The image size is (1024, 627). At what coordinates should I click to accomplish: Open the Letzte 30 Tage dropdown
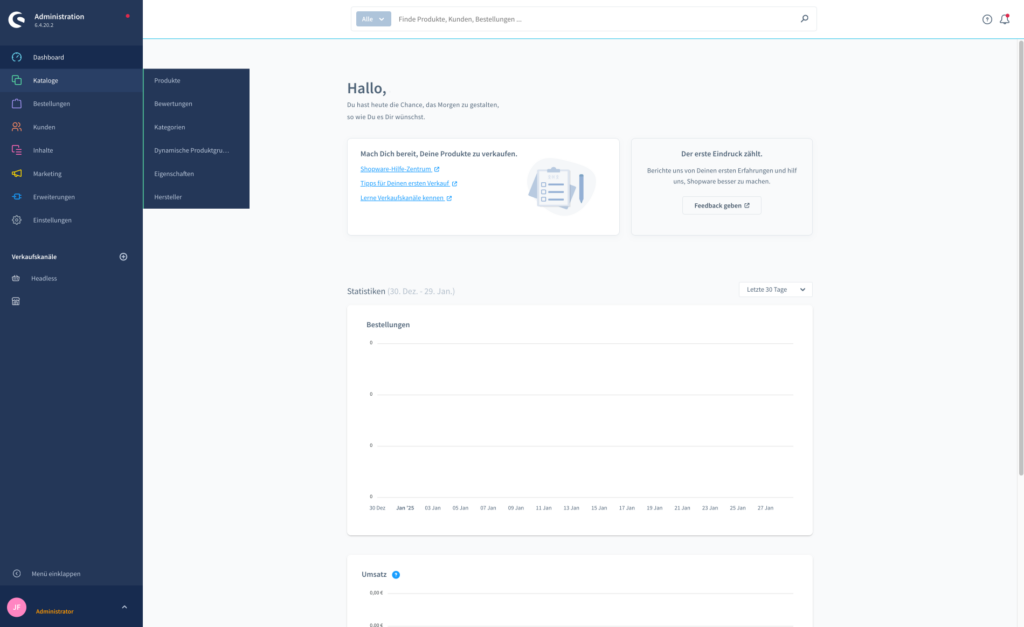(776, 289)
